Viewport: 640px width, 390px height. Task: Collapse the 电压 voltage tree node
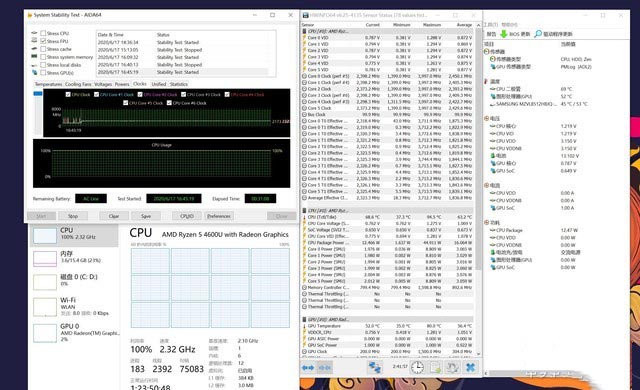tap(487, 118)
